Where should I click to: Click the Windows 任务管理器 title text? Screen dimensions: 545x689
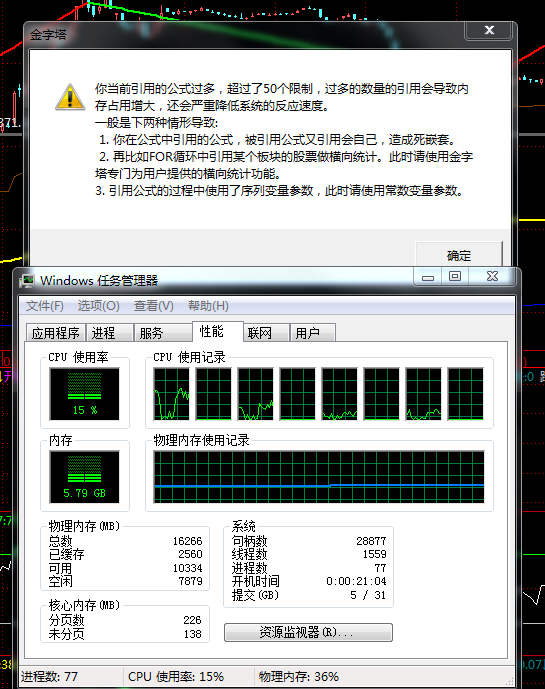click(x=99, y=281)
